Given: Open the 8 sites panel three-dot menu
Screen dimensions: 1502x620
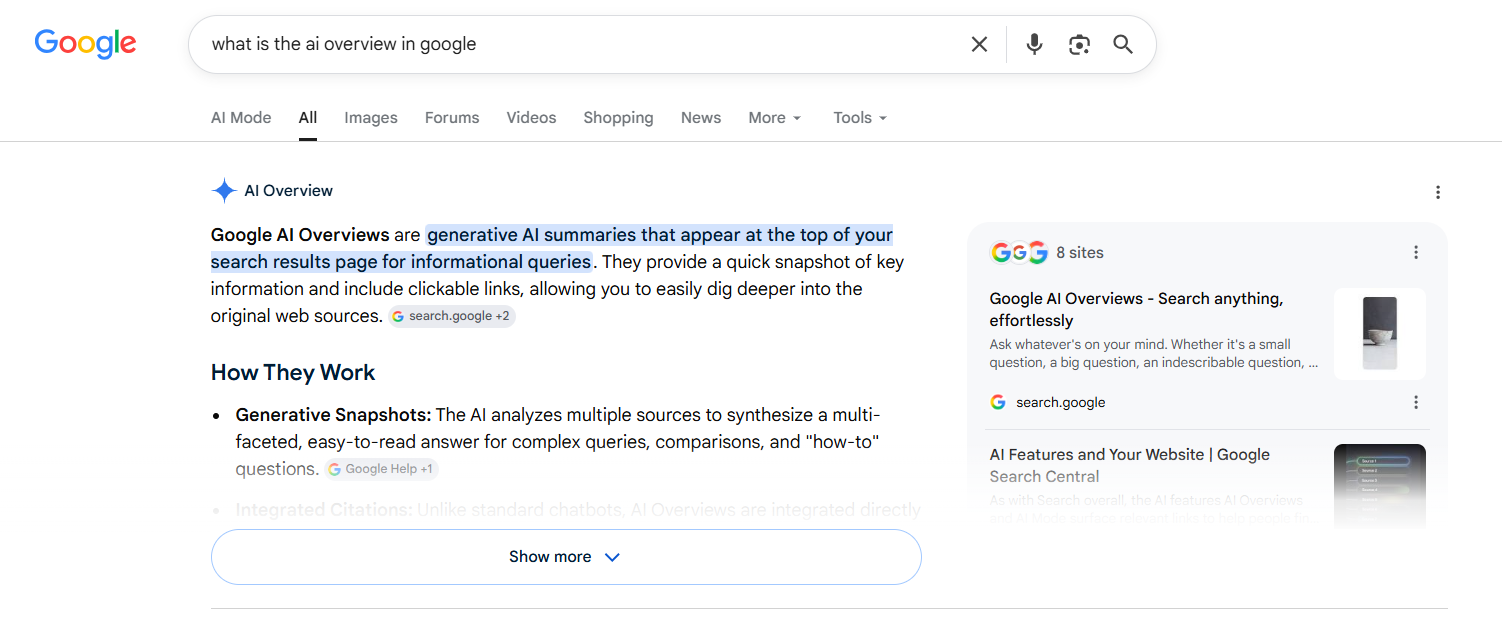Looking at the screenshot, I should [x=1415, y=252].
